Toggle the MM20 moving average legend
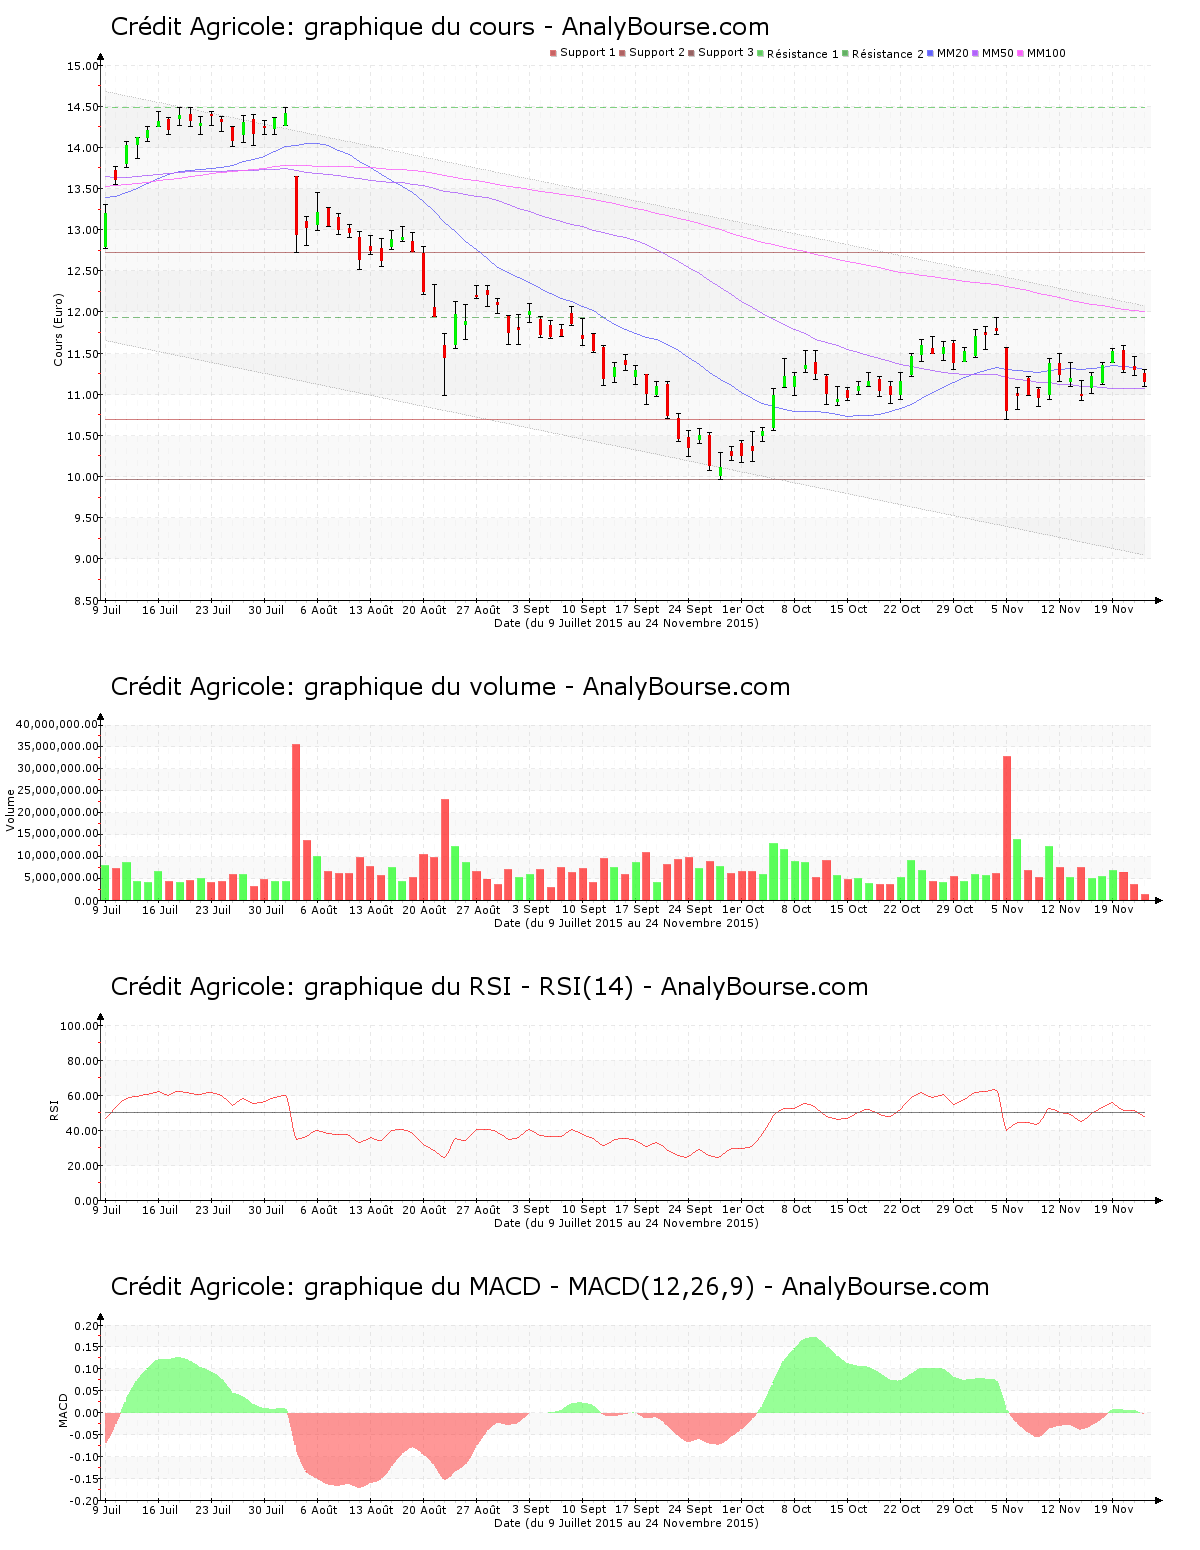The height and width of the screenshot is (1550, 1200). click(951, 53)
